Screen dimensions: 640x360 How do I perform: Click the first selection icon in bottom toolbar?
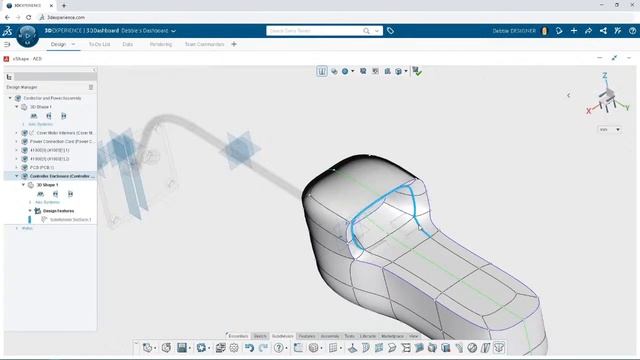[x=147, y=348]
